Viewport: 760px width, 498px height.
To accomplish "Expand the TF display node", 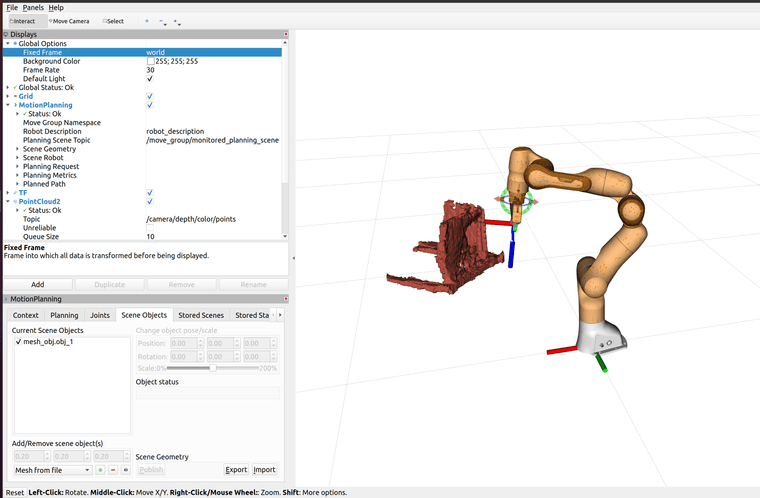I will point(8,193).
